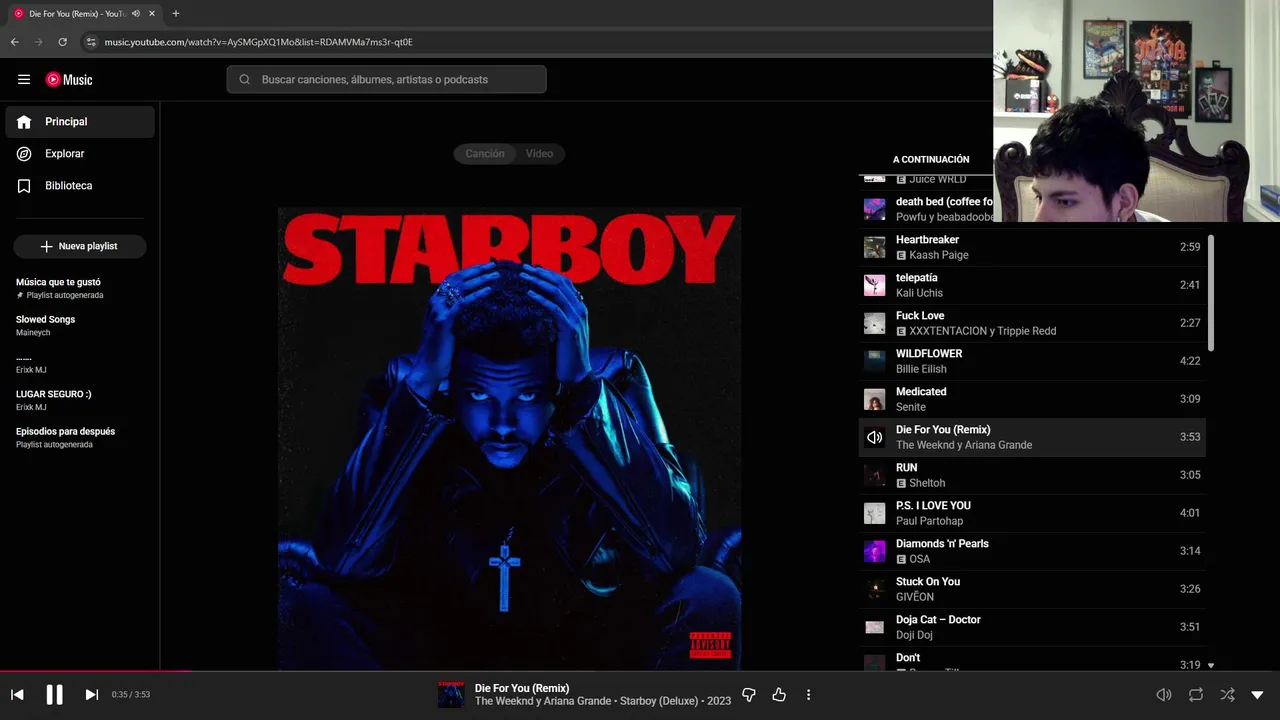Viewport: 1280px width, 720px height.
Task: Skip to the next track
Action: (x=91, y=695)
